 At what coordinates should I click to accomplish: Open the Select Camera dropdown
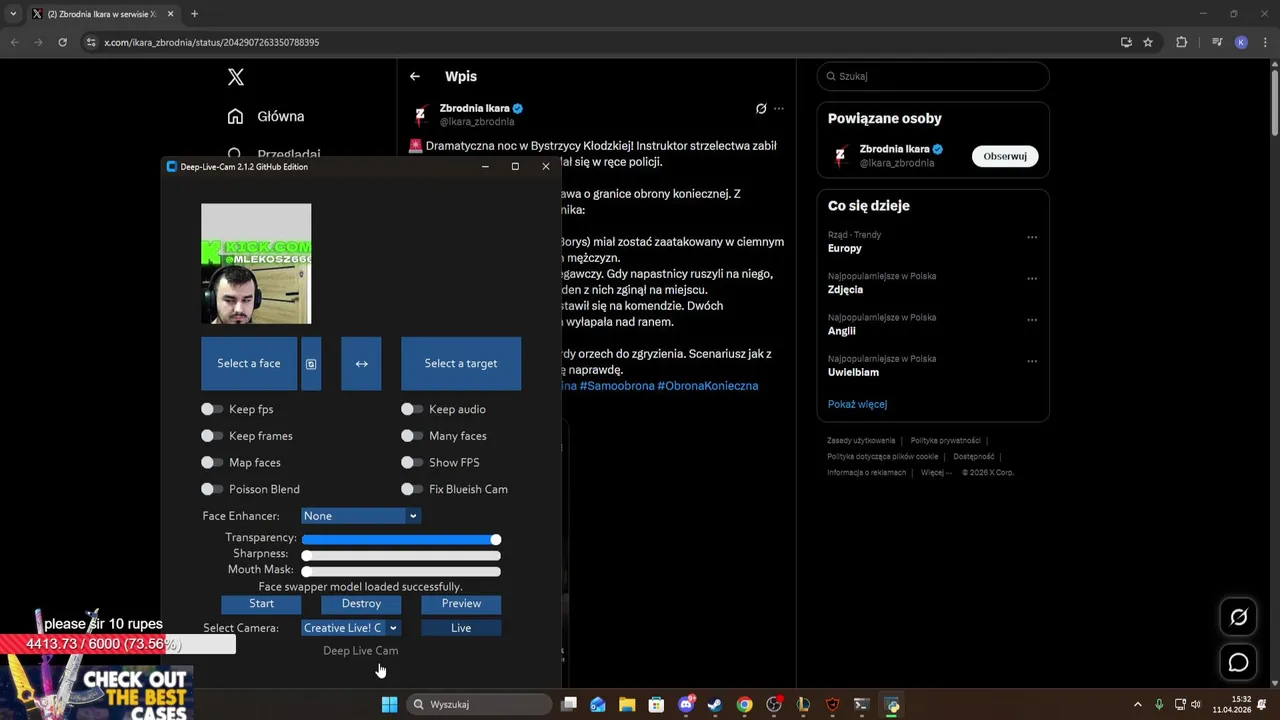point(351,628)
